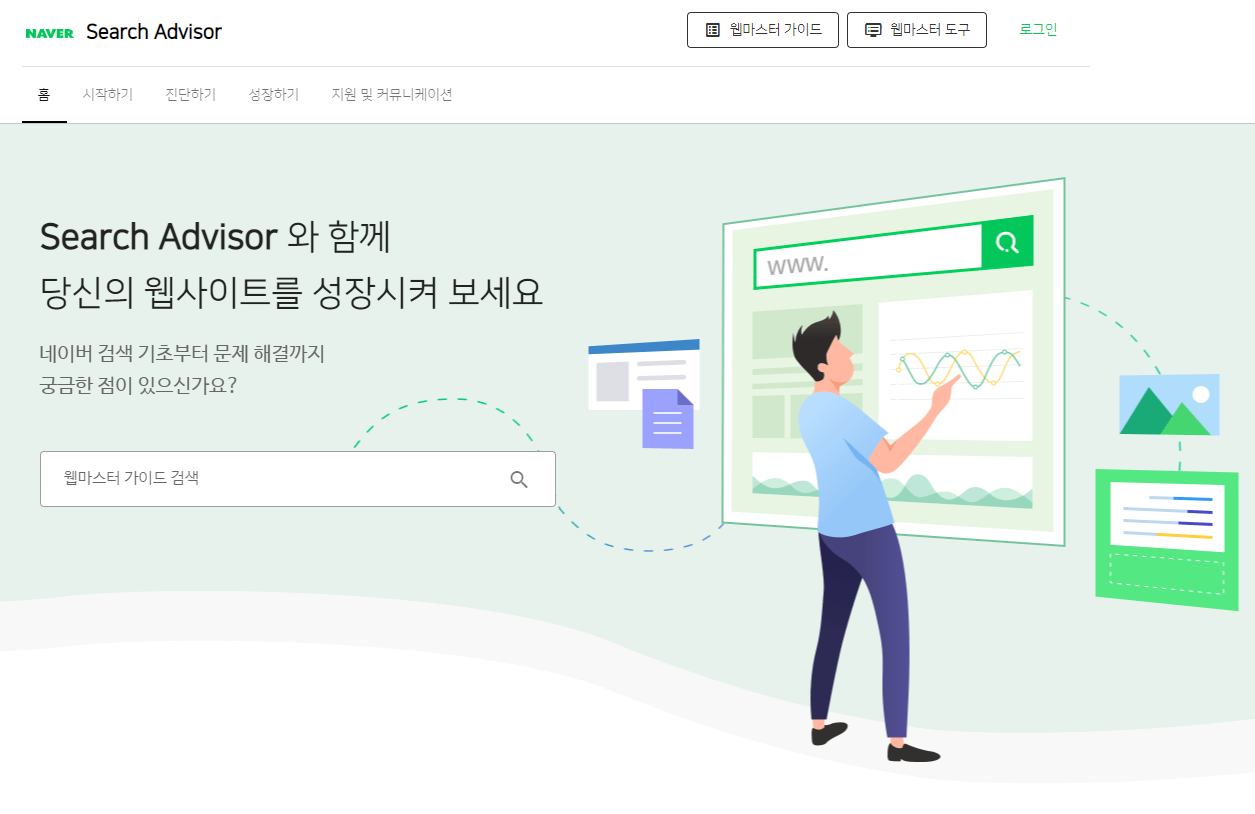Select the 홈 tab
Image resolution: width=1255 pixels, height=814 pixels.
coord(44,95)
